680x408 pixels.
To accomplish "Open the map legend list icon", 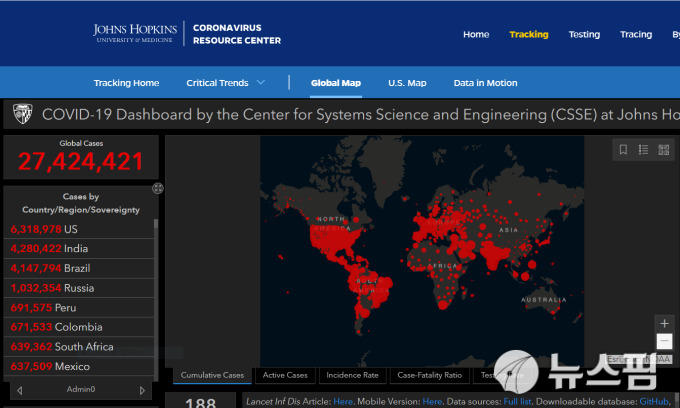I will [643, 150].
